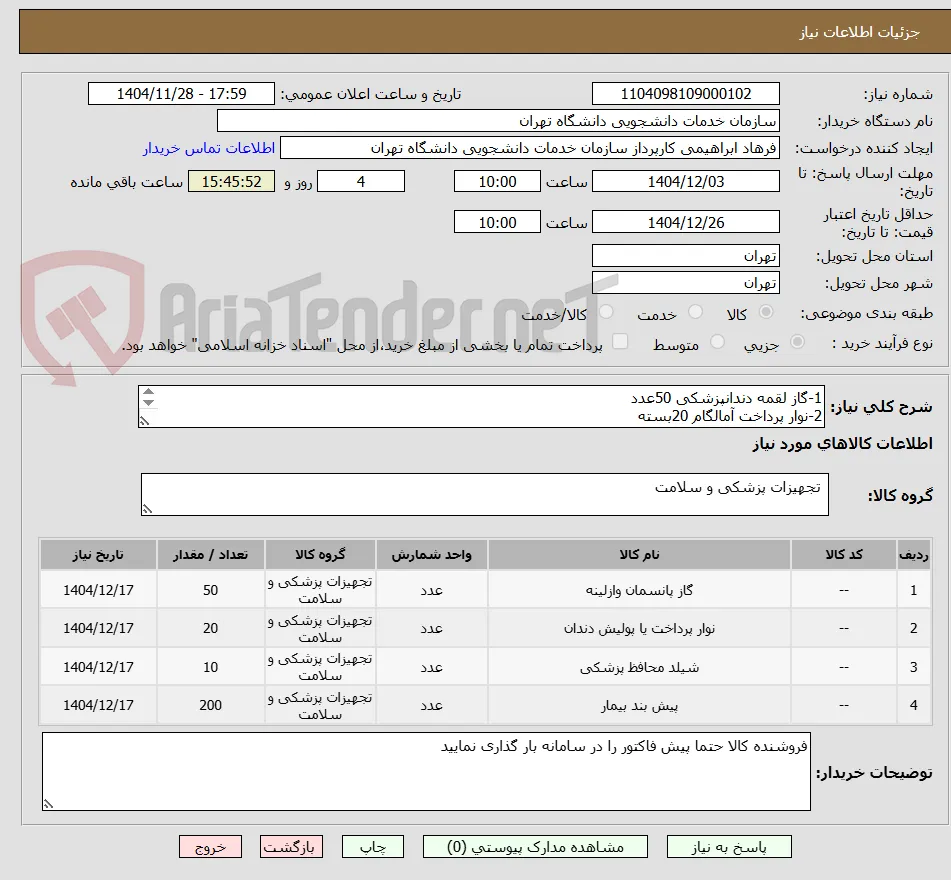Click the ردیف column header

(x=913, y=554)
